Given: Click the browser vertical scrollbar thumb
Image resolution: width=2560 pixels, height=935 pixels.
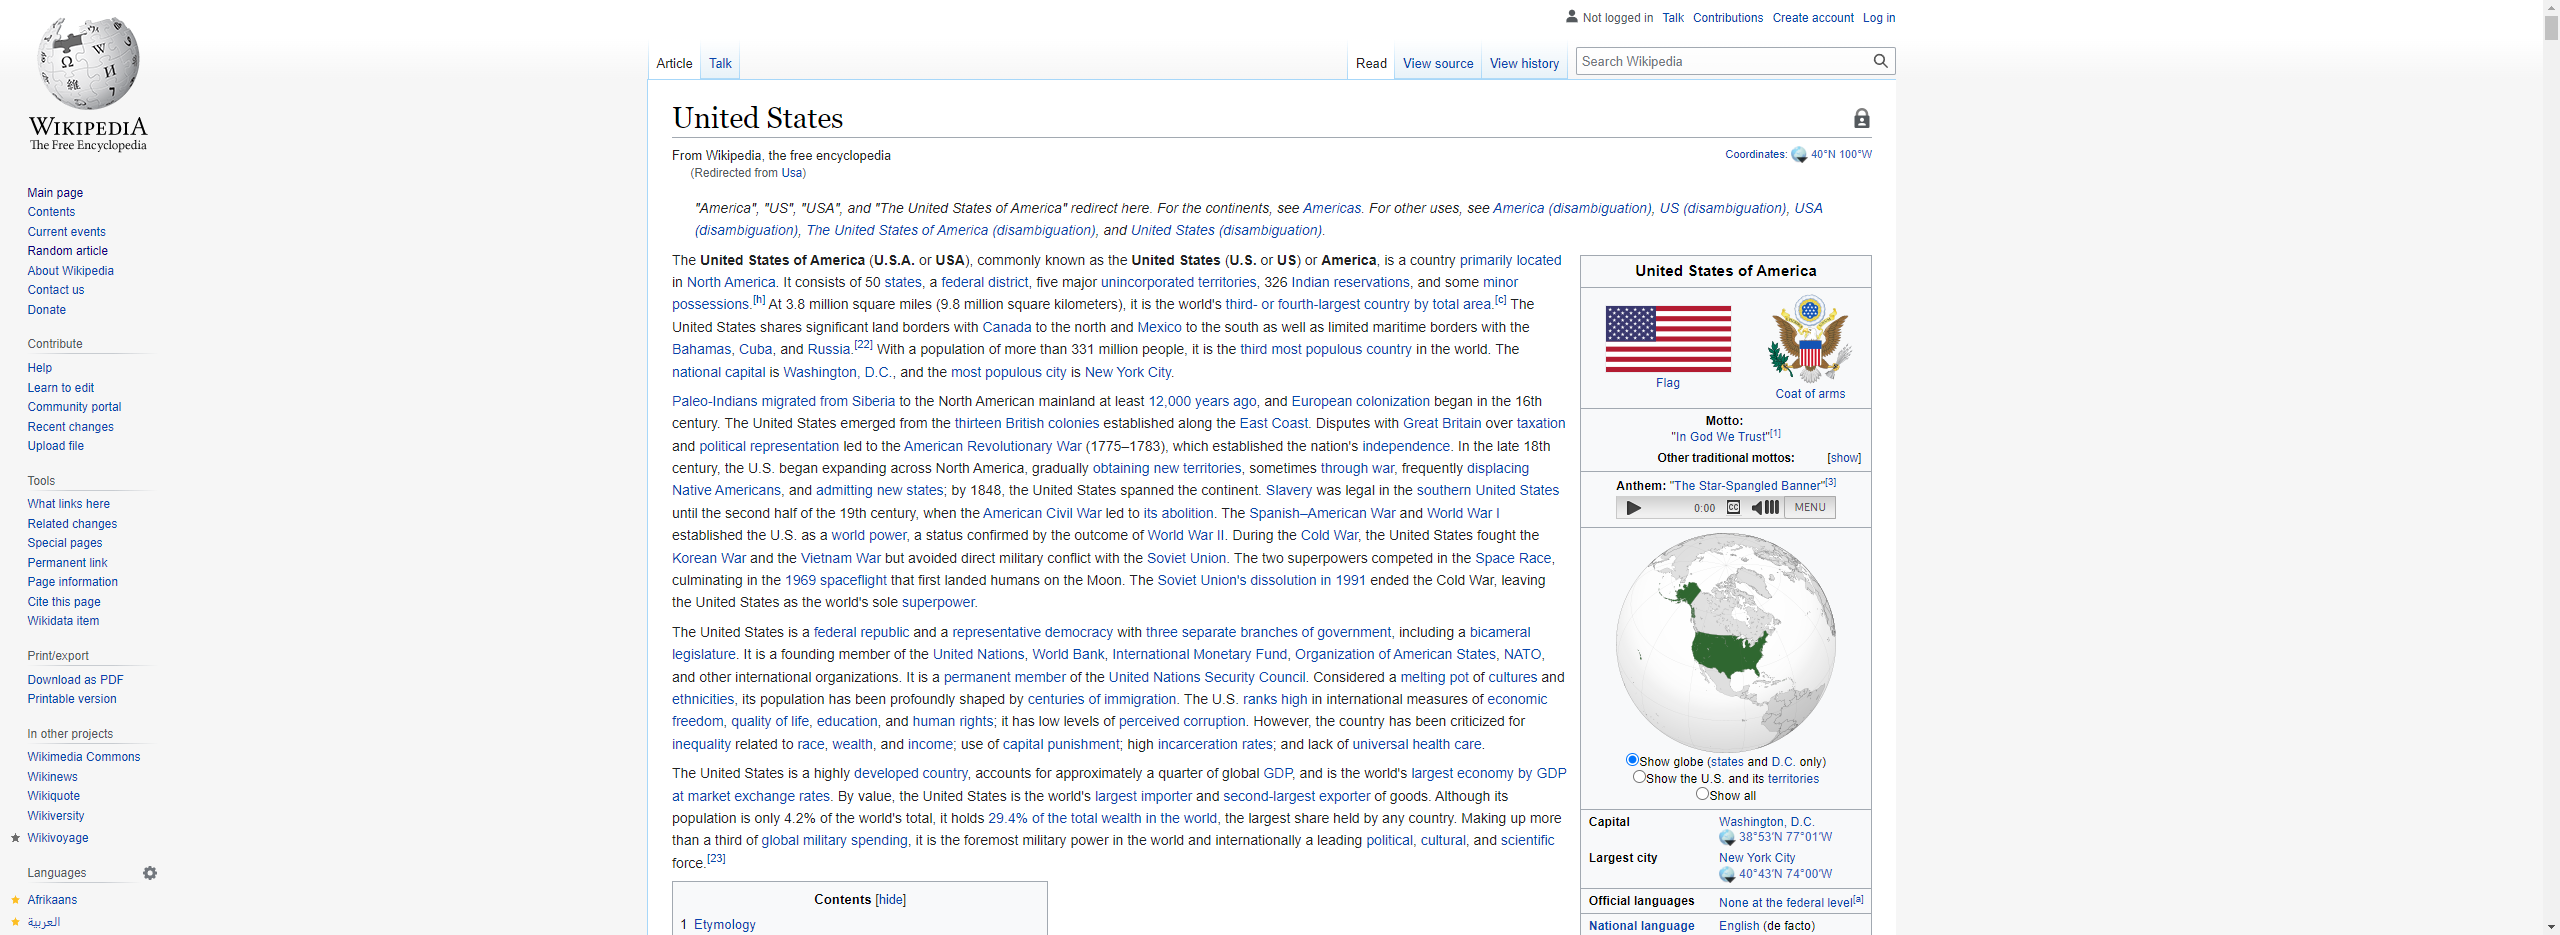Looking at the screenshot, I should [x=2551, y=27].
